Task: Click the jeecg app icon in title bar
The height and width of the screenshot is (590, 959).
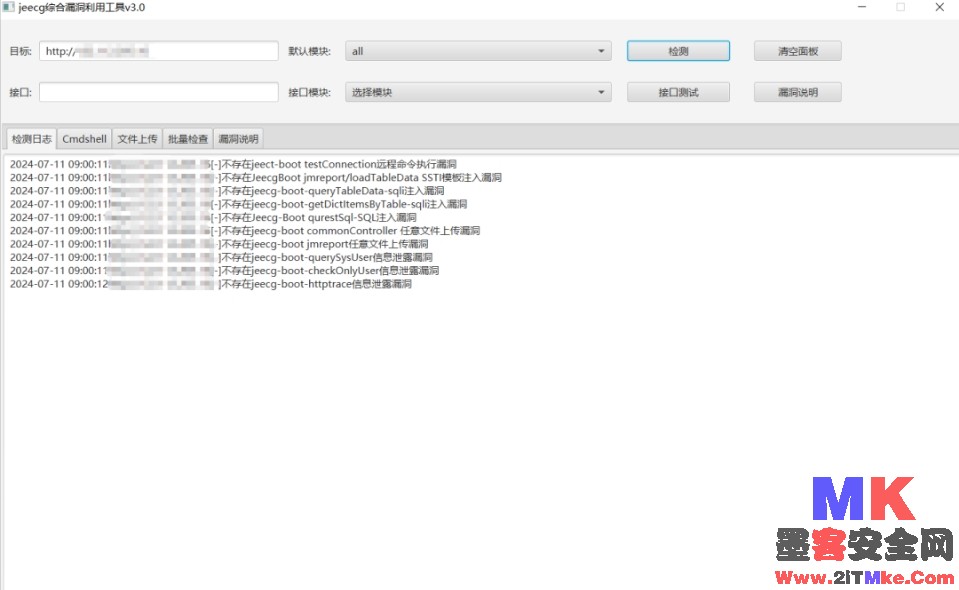Action: point(7,7)
